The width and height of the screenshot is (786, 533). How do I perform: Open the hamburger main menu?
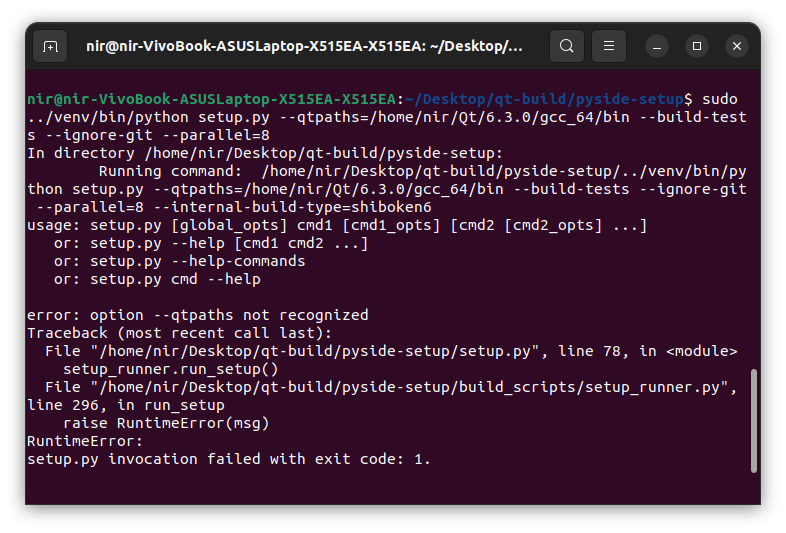608,46
